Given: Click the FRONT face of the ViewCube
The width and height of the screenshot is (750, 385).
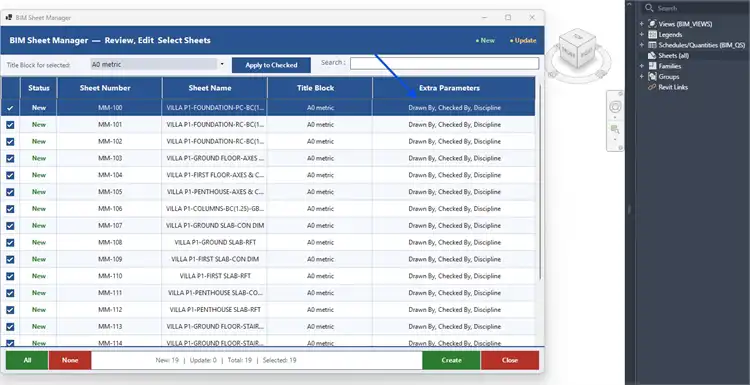Looking at the screenshot, I should tap(569, 51).
